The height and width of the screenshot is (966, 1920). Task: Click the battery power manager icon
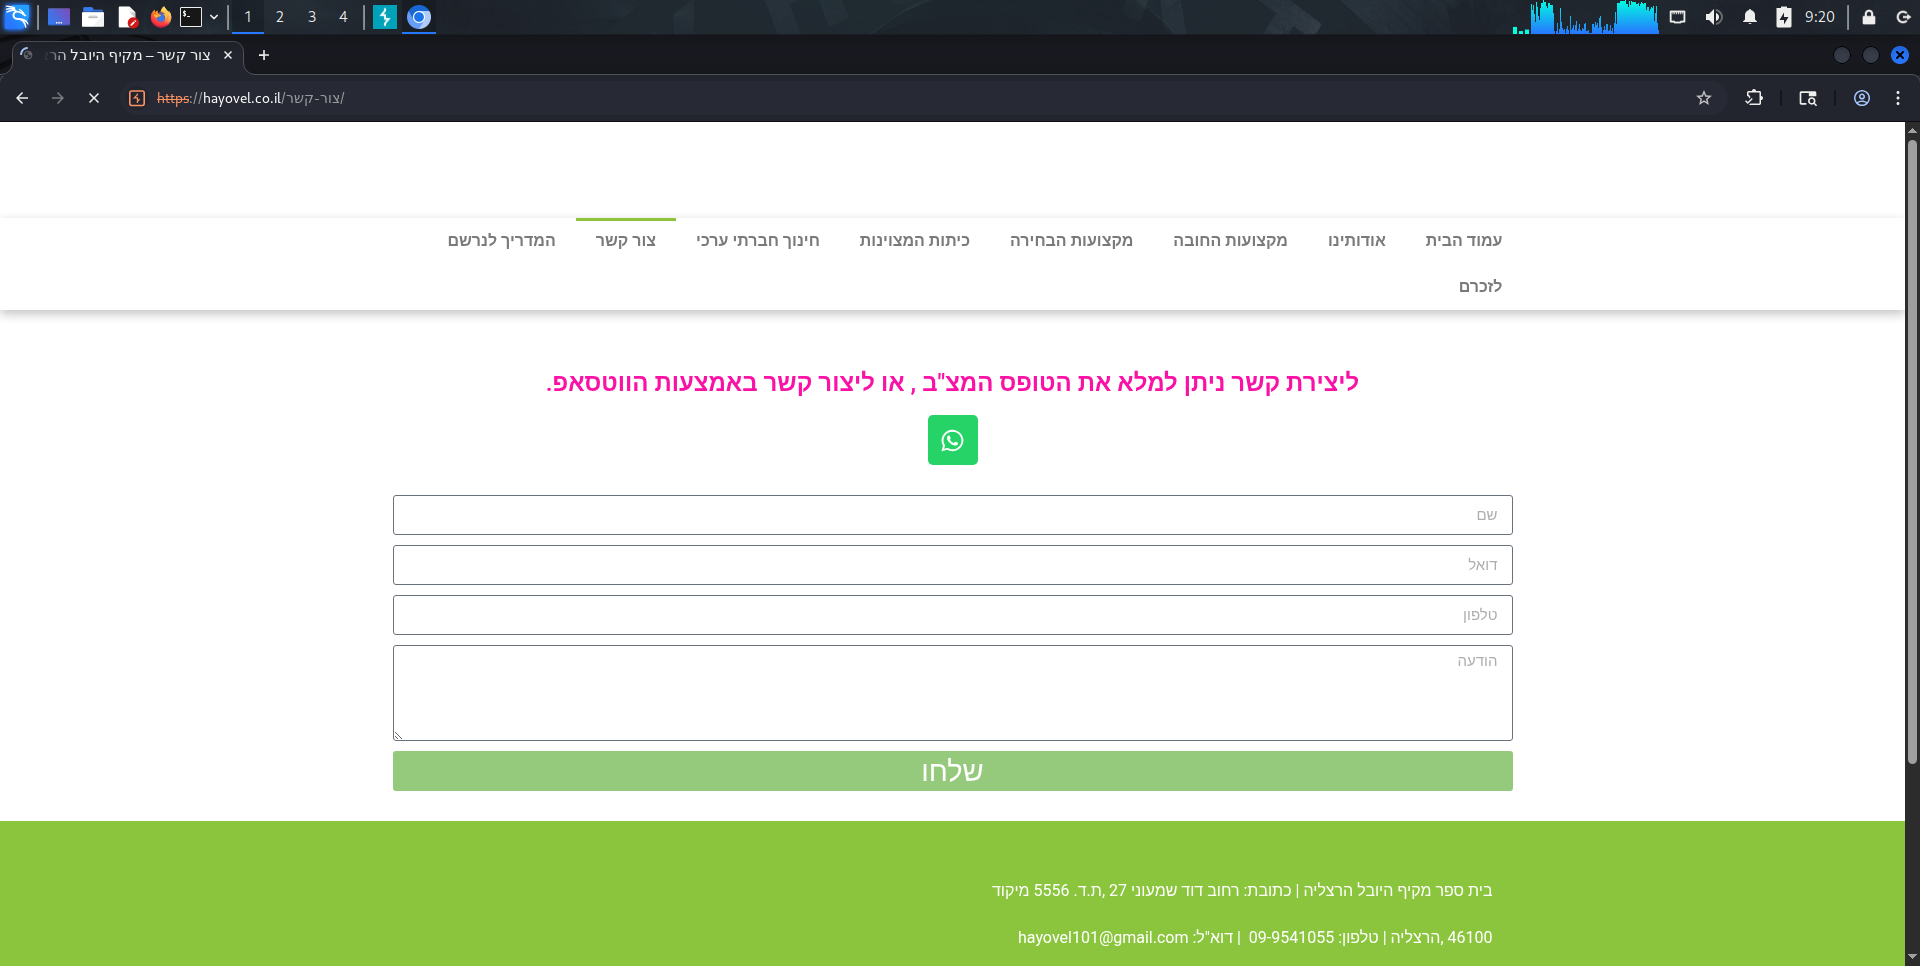[x=1784, y=17]
